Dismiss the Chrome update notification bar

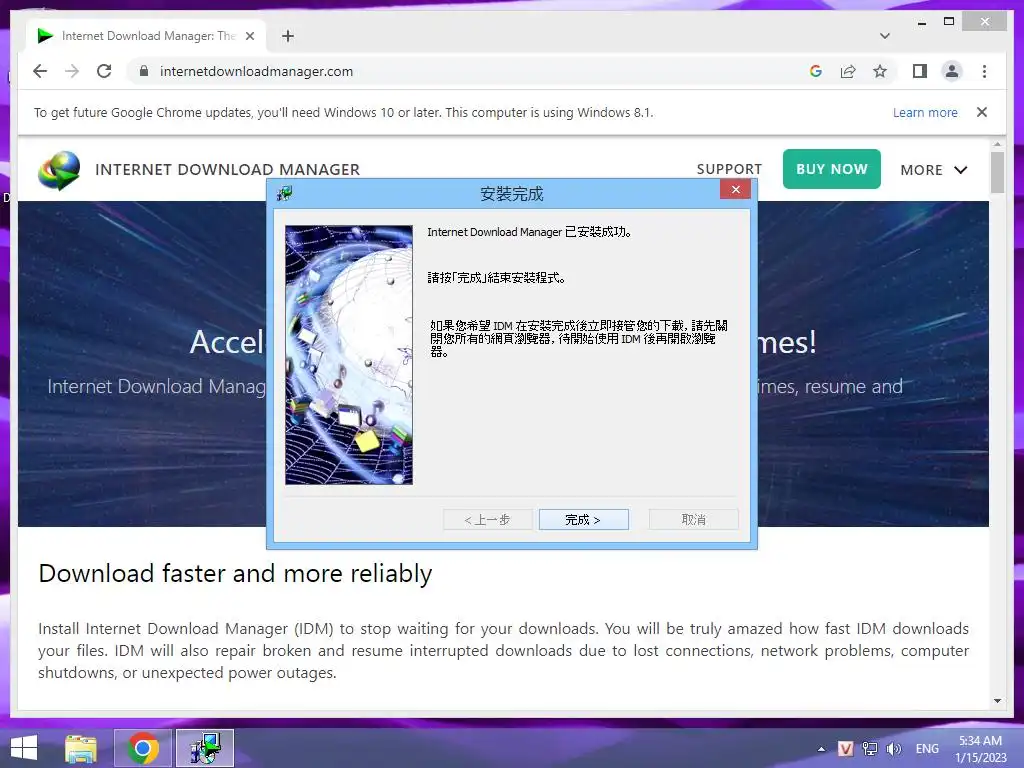coord(982,112)
